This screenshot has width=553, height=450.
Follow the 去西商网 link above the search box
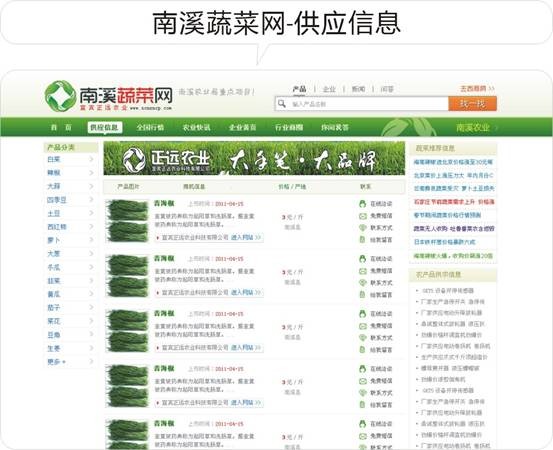click(477, 89)
